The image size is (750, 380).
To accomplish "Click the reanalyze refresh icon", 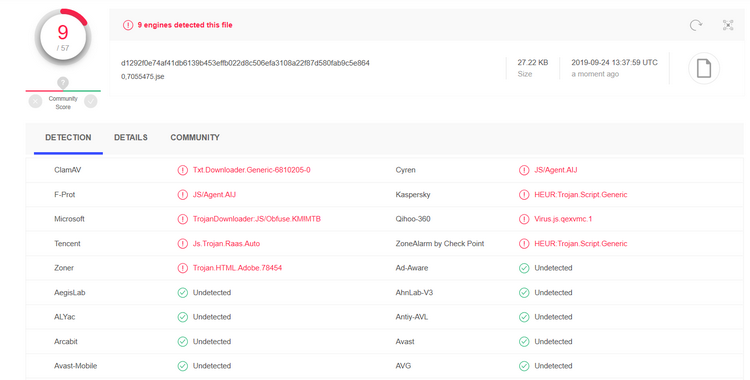I will click(x=696, y=25).
